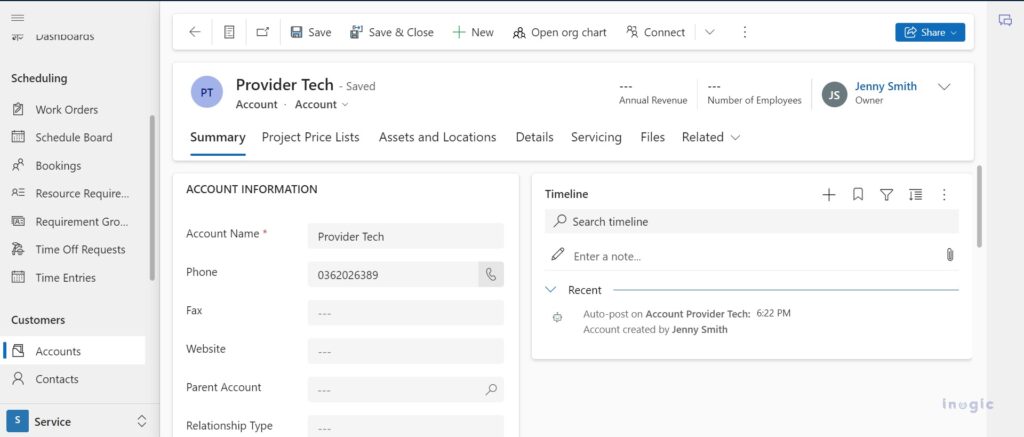The image size is (1024, 437).
Task: Click the Save & Close button
Action: (x=391, y=32)
